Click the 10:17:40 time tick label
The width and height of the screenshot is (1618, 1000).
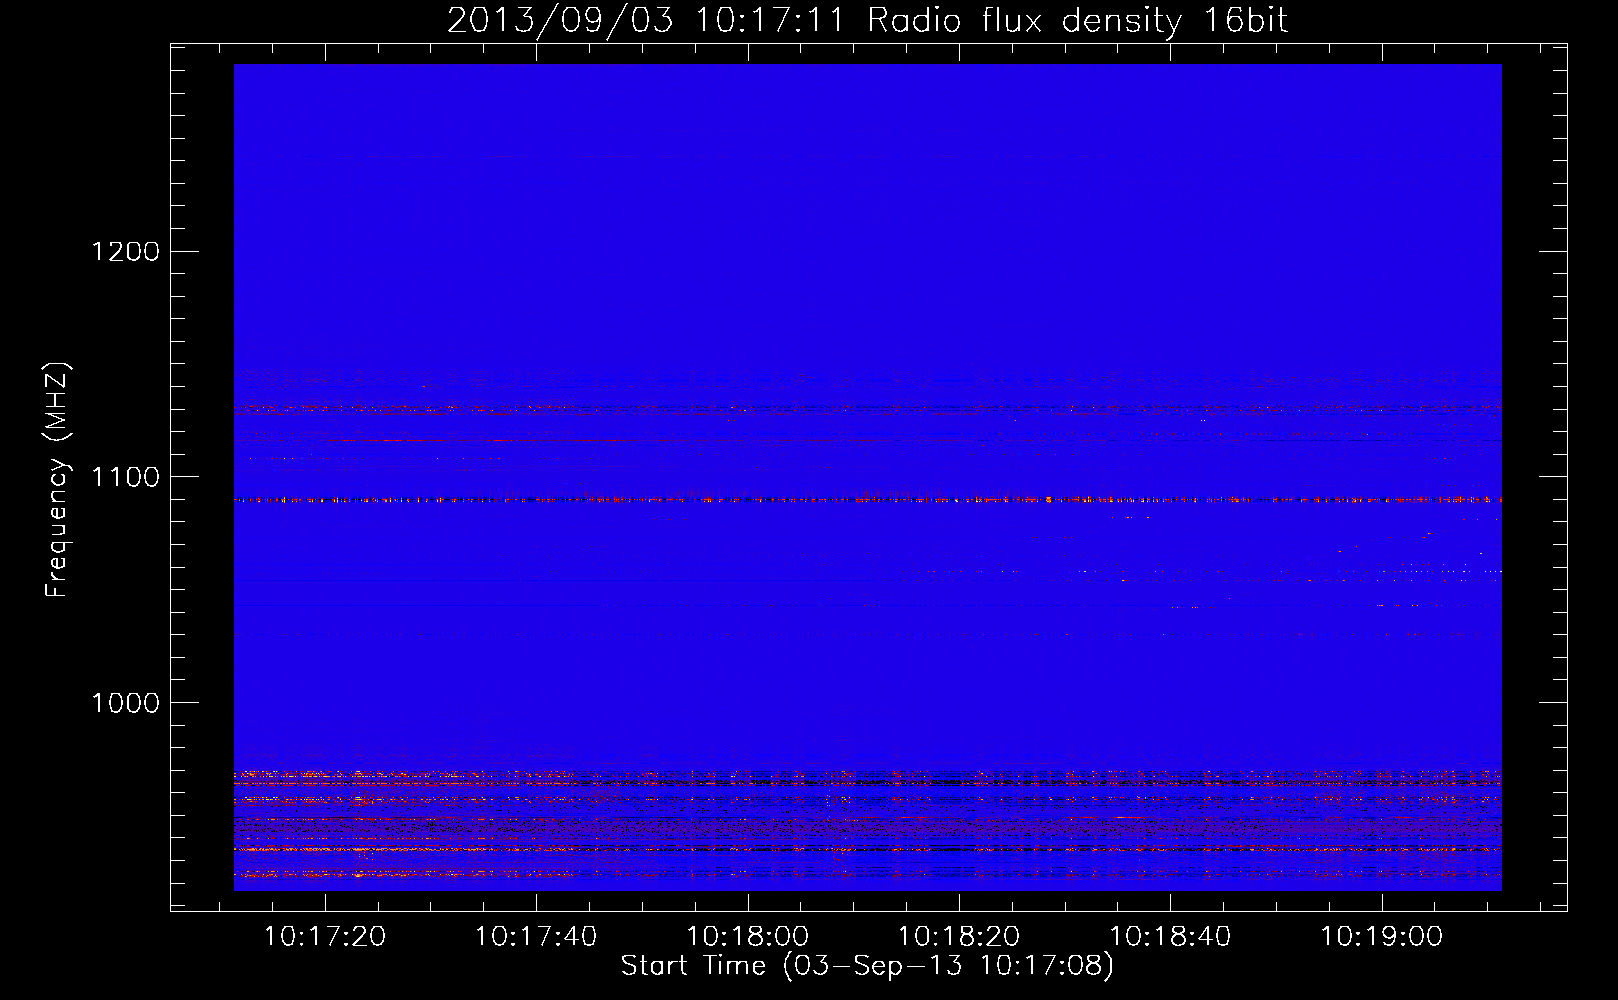pos(536,937)
